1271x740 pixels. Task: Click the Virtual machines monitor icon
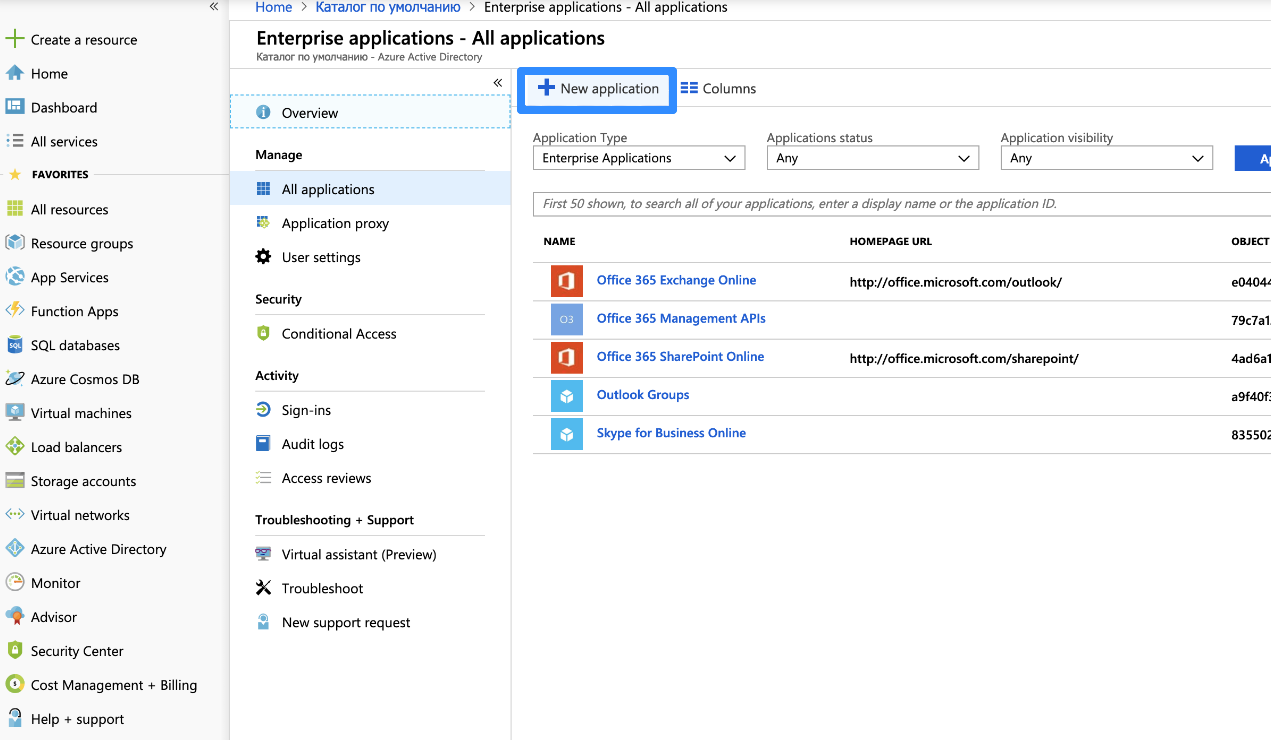point(14,413)
